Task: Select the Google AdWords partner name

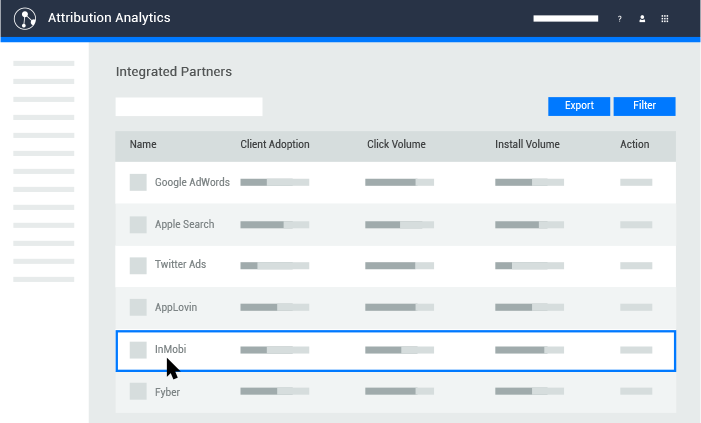Action: [192, 182]
